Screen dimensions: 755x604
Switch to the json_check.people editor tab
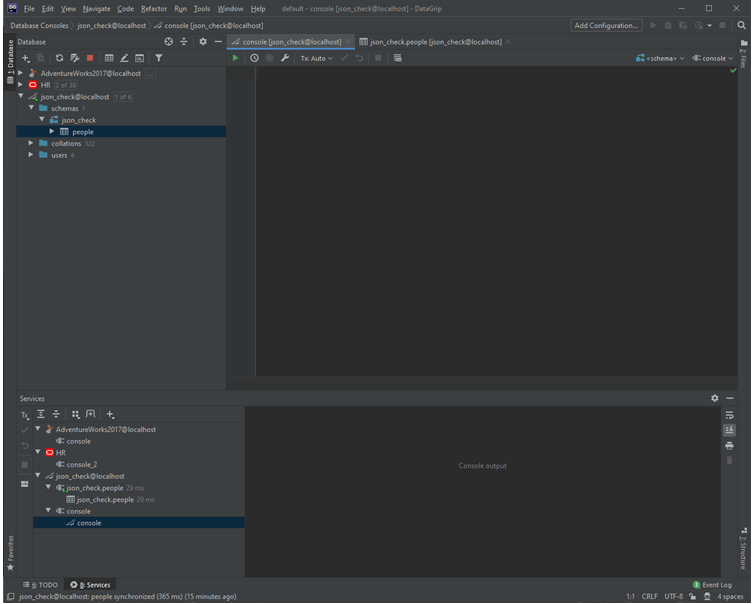tap(430, 42)
